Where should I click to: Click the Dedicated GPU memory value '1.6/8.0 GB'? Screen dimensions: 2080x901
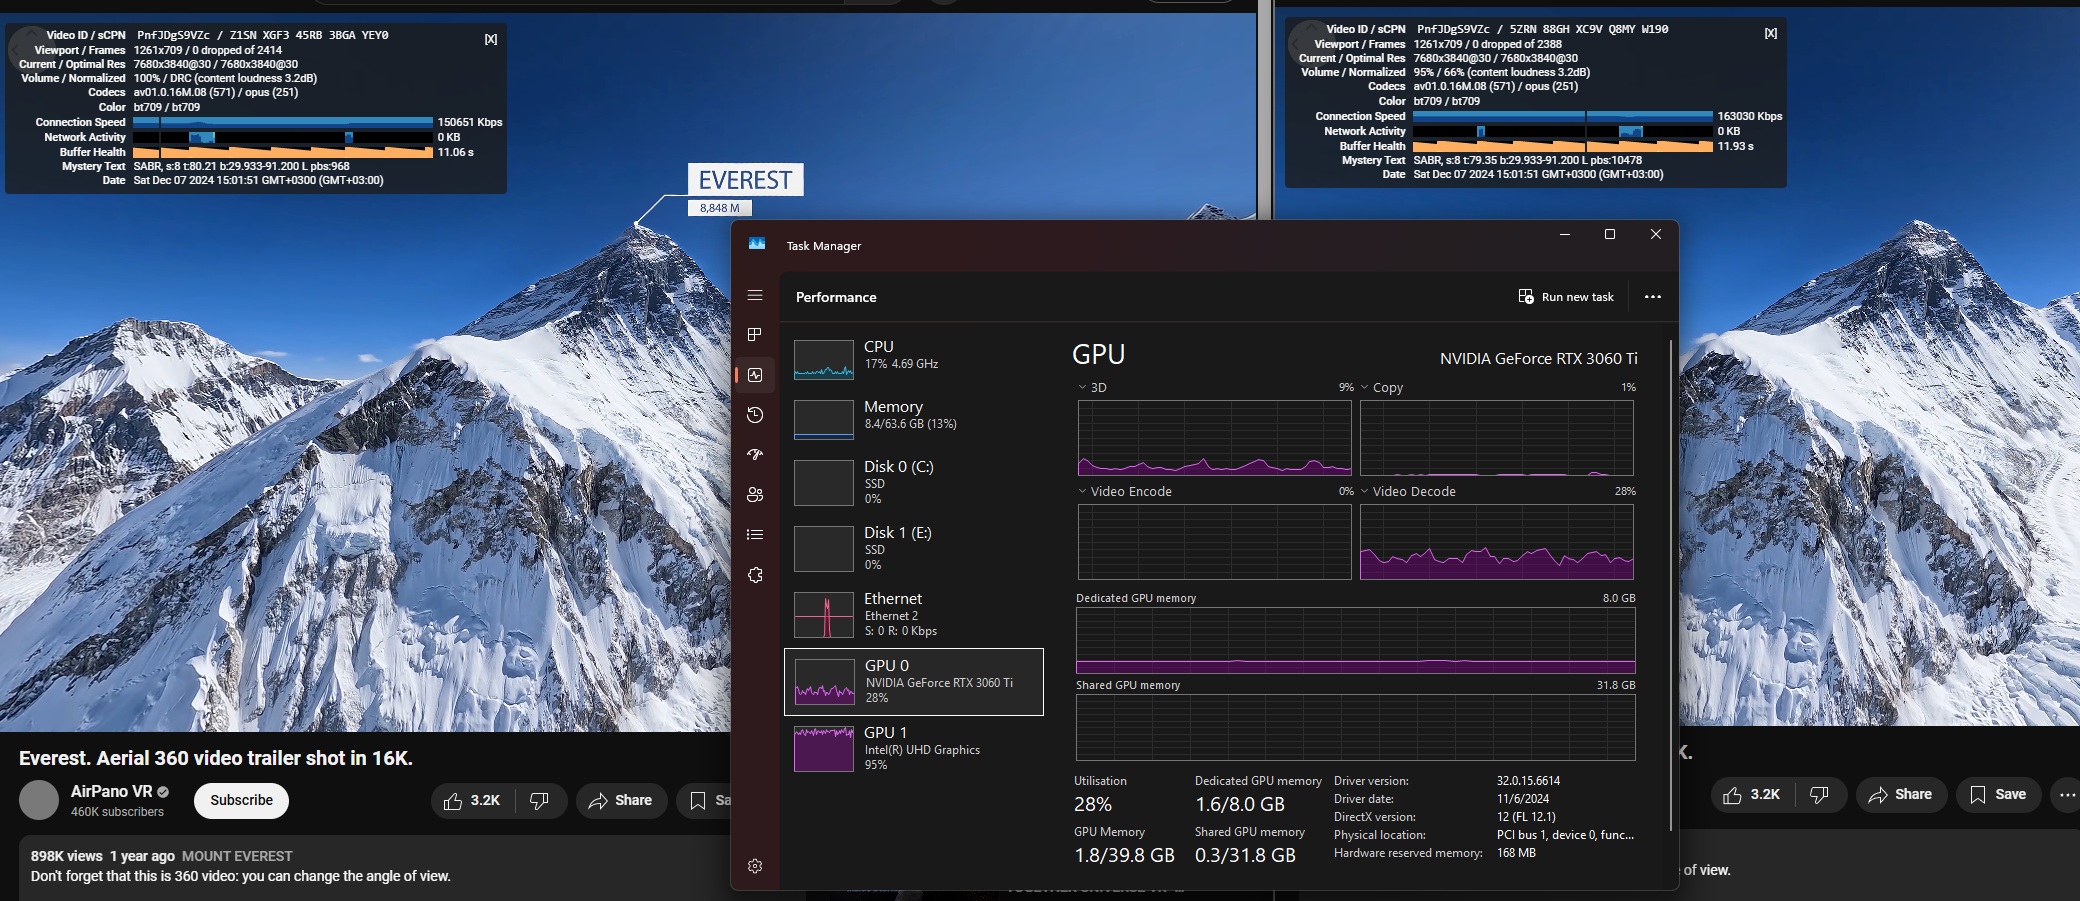[x=1240, y=804]
